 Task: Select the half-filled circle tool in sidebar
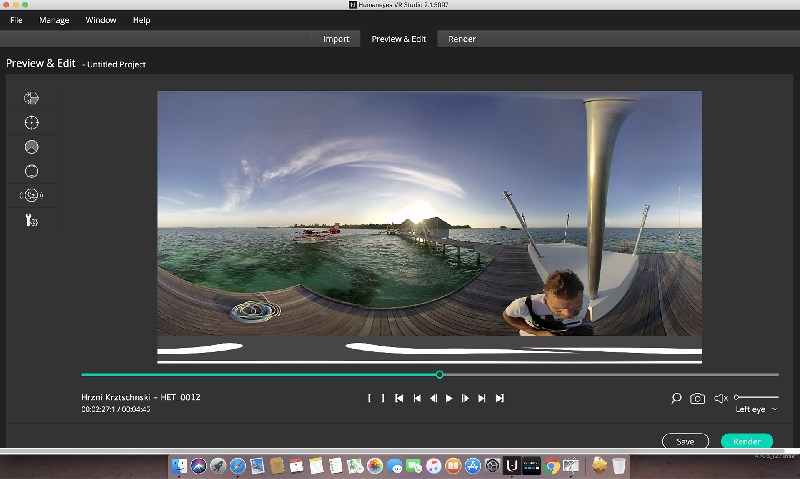pos(32,147)
